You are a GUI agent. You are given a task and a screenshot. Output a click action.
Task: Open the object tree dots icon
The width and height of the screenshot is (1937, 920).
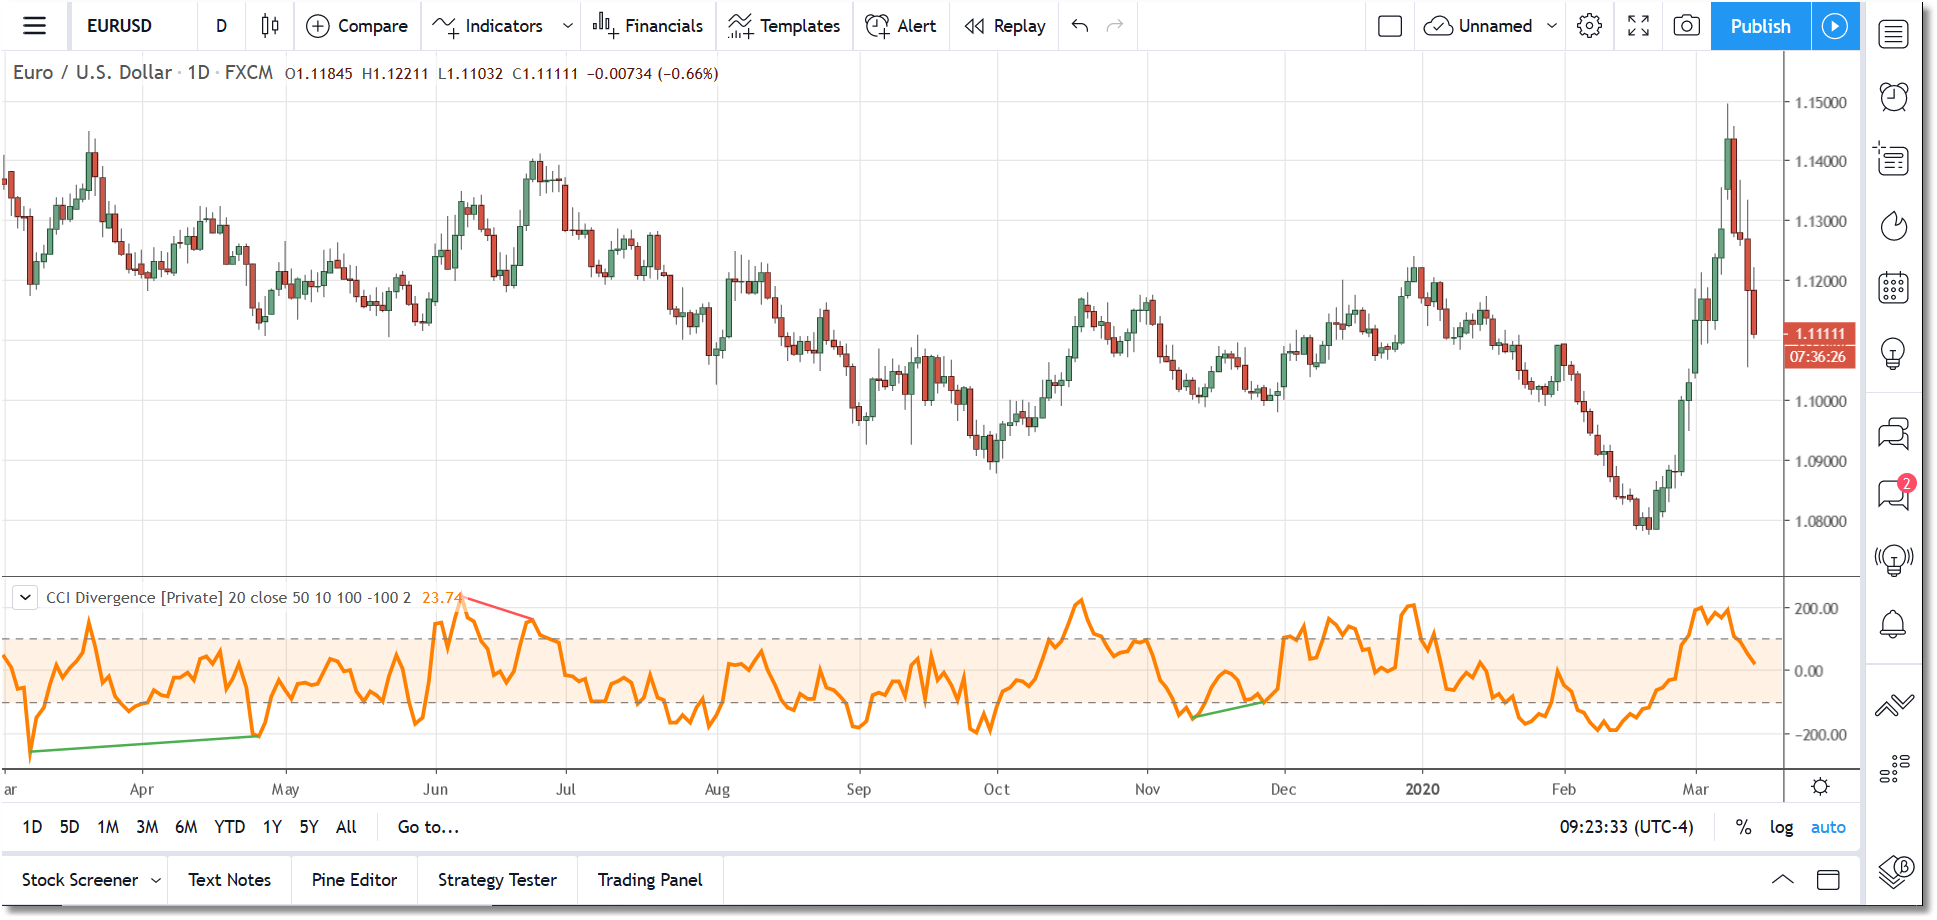tap(1893, 768)
